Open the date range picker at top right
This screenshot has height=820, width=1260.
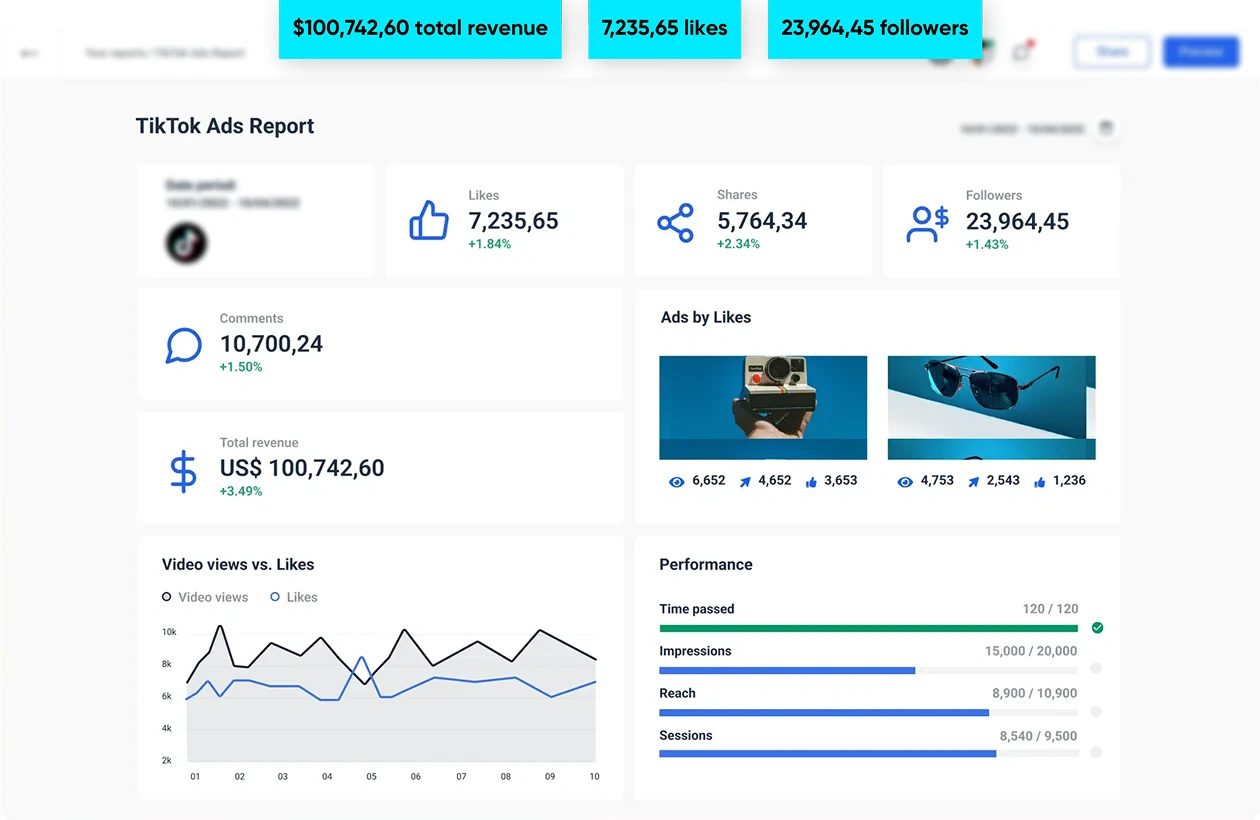[1021, 130]
